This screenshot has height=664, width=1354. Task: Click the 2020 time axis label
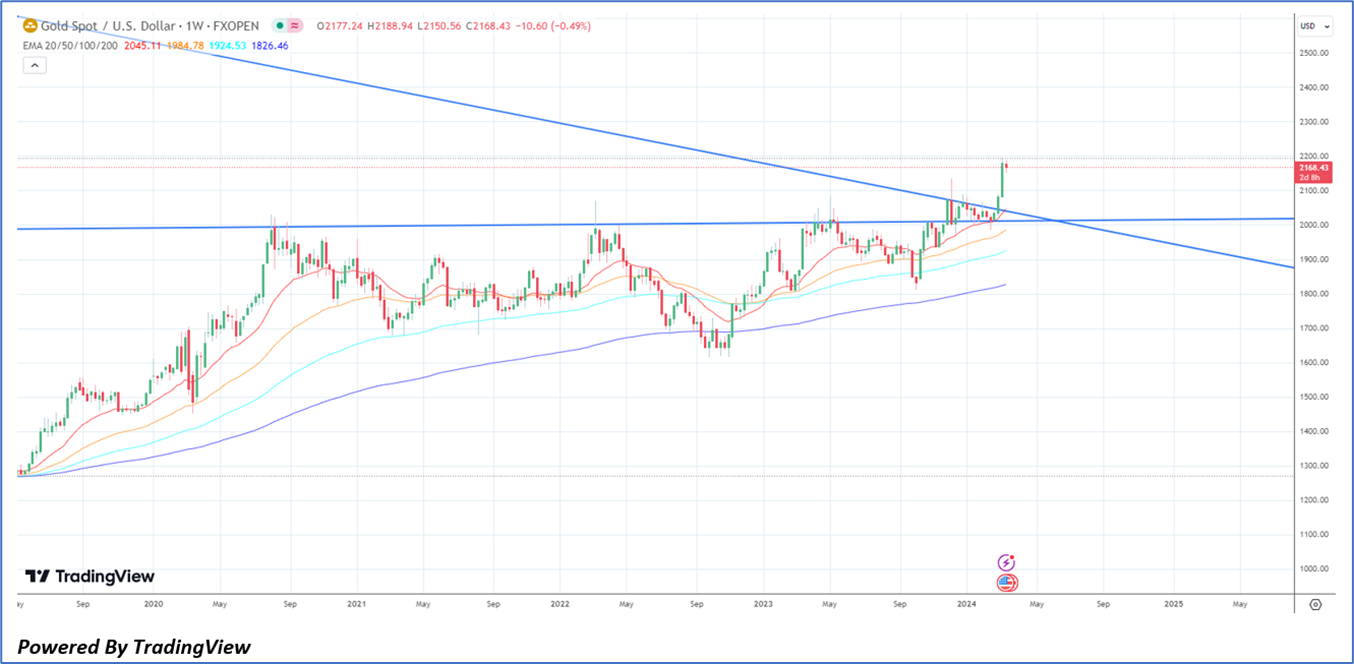point(153,604)
